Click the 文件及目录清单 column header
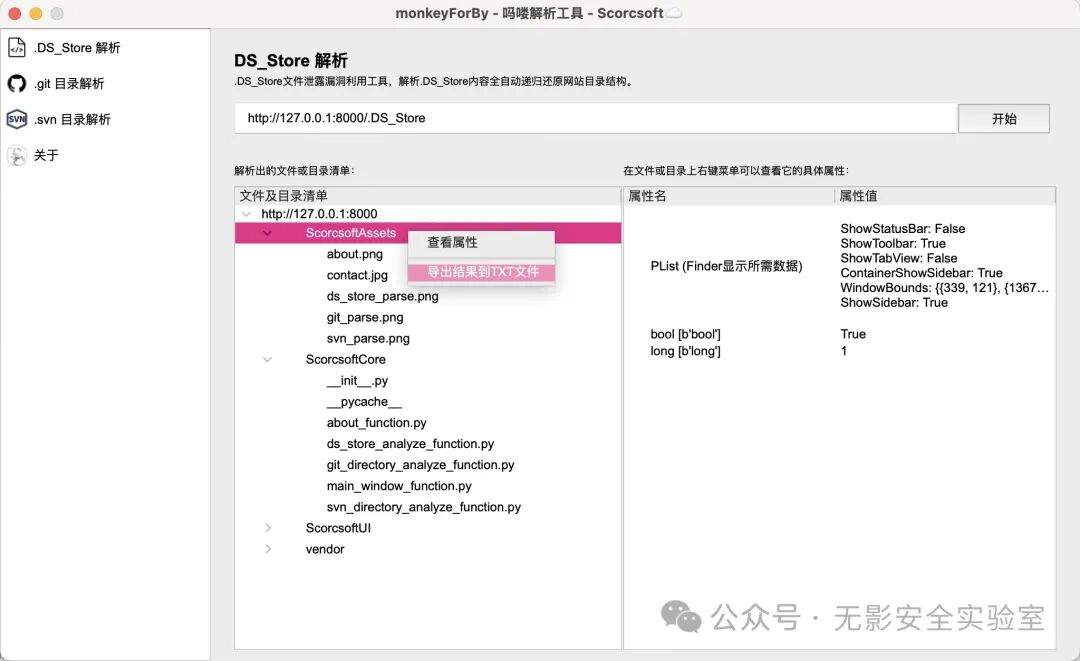The height and width of the screenshot is (661, 1080). click(x=428, y=196)
